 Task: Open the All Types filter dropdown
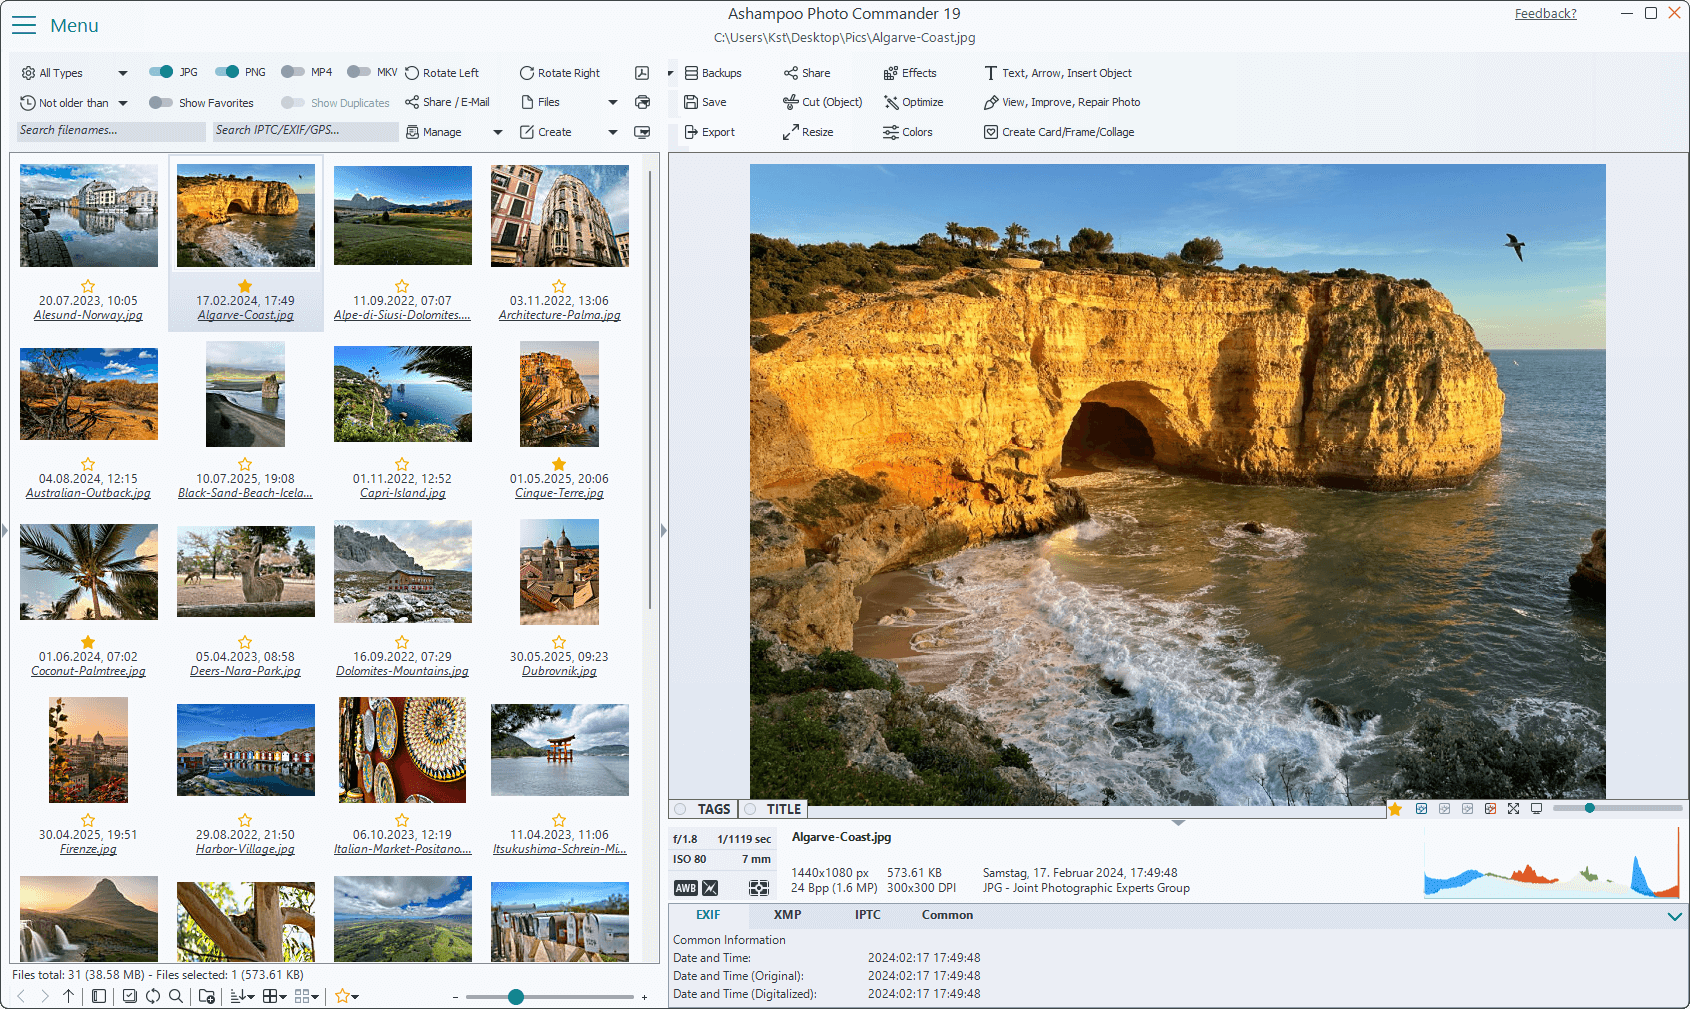point(122,72)
